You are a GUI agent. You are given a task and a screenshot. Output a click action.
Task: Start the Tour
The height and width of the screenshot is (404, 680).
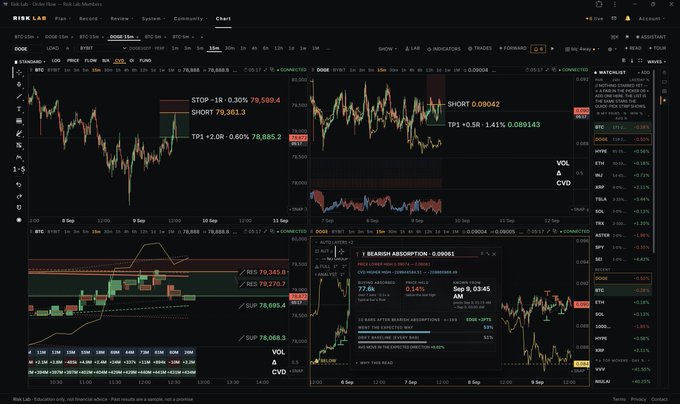pyautogui.click(x=657, y=49)
